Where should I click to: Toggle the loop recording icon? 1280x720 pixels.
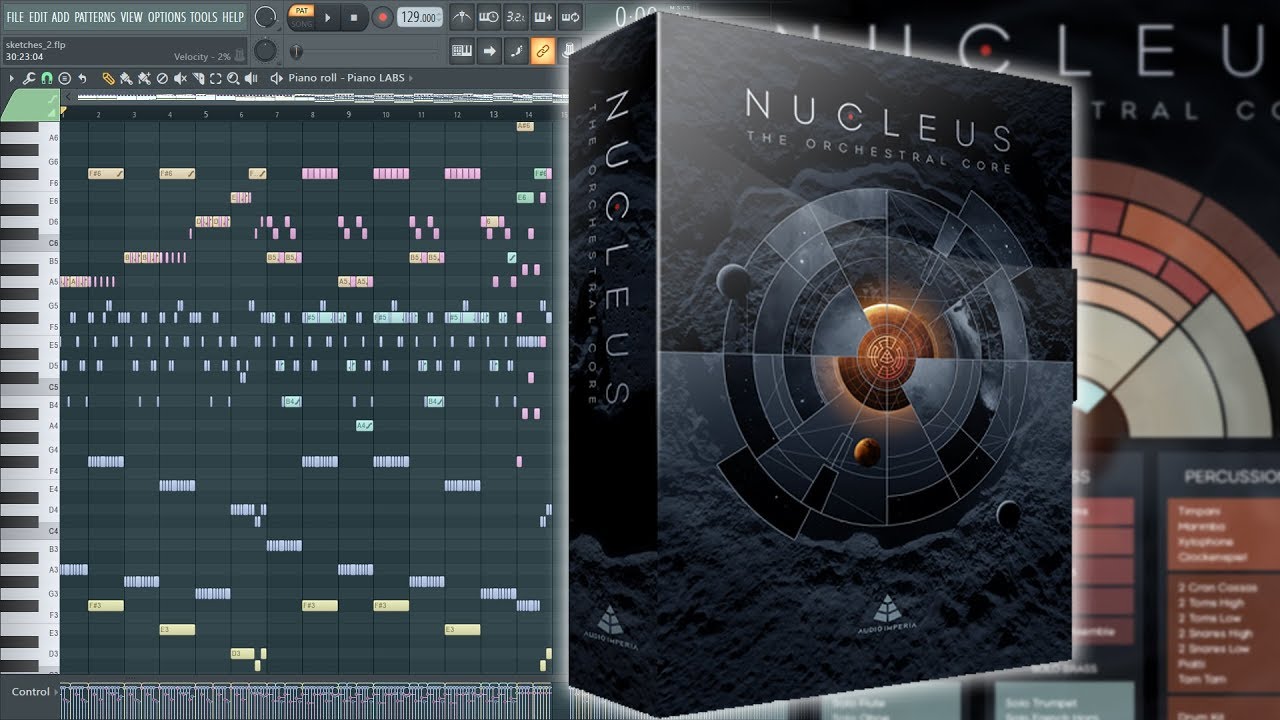pyautogui.click(x=569, y=17)
